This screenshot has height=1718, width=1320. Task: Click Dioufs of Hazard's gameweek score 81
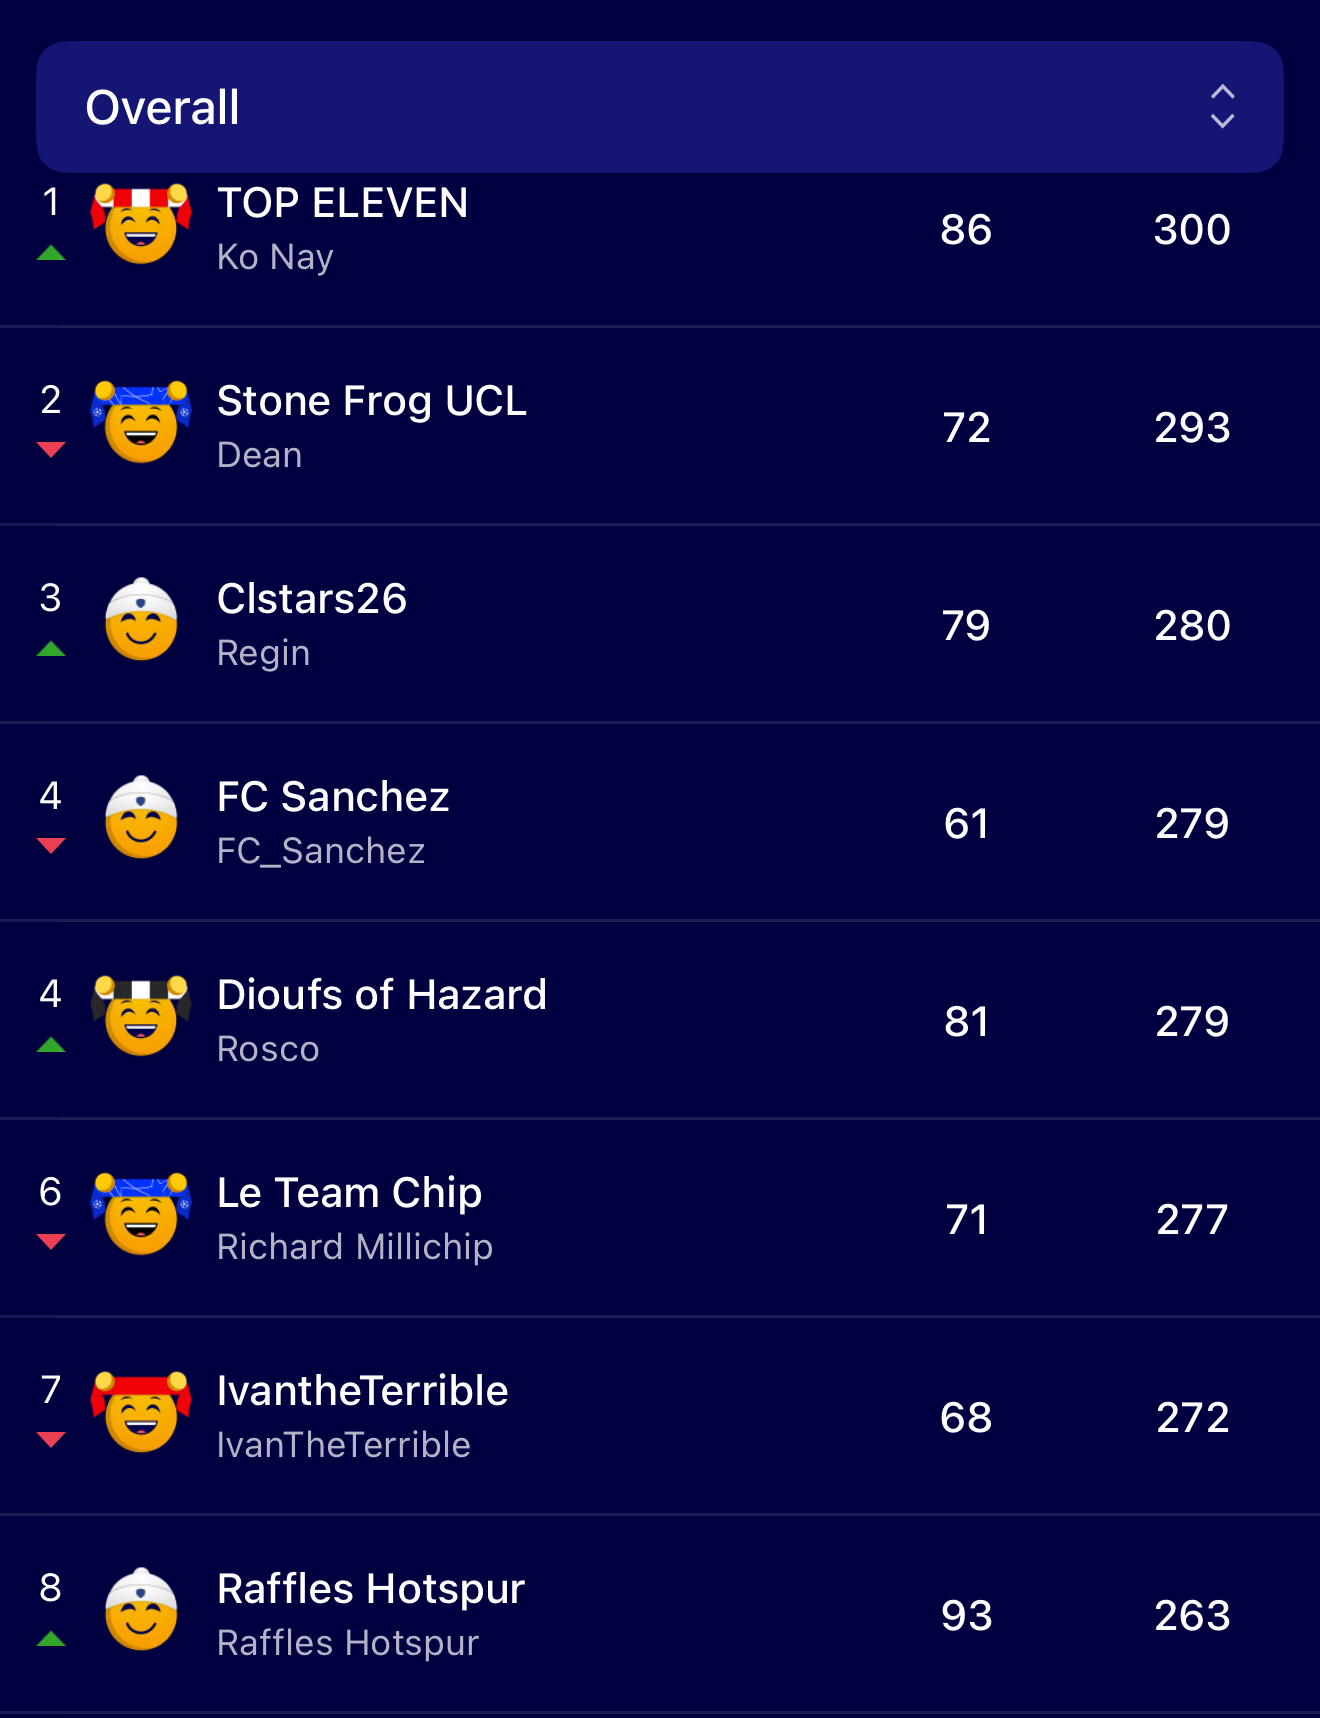click(x=966, y=1021)
